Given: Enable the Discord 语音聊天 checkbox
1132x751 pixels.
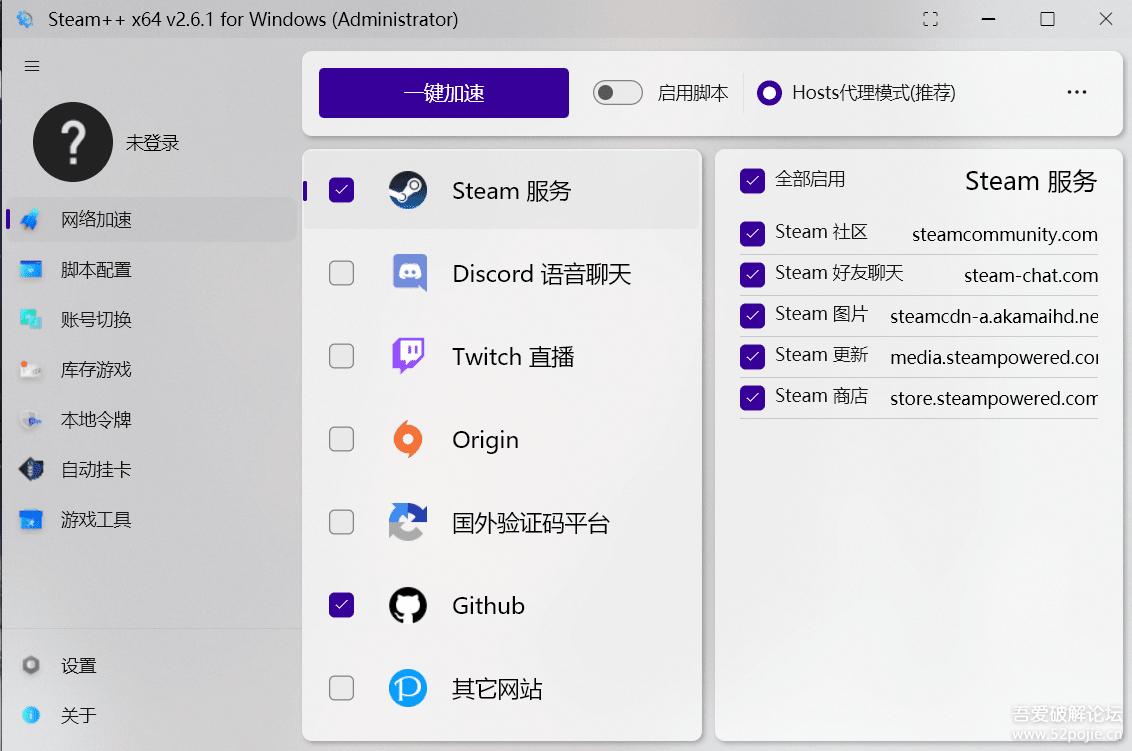Looking at the screenshot, I should (342, 273).
